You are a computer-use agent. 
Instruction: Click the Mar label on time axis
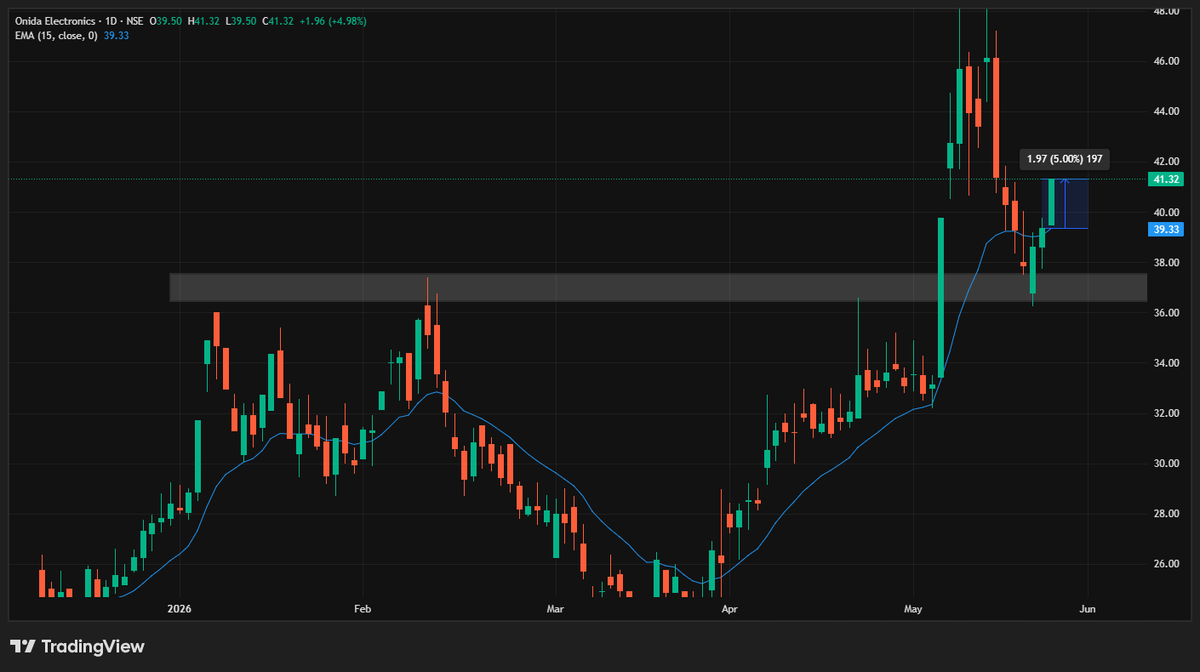coord(555,608)
